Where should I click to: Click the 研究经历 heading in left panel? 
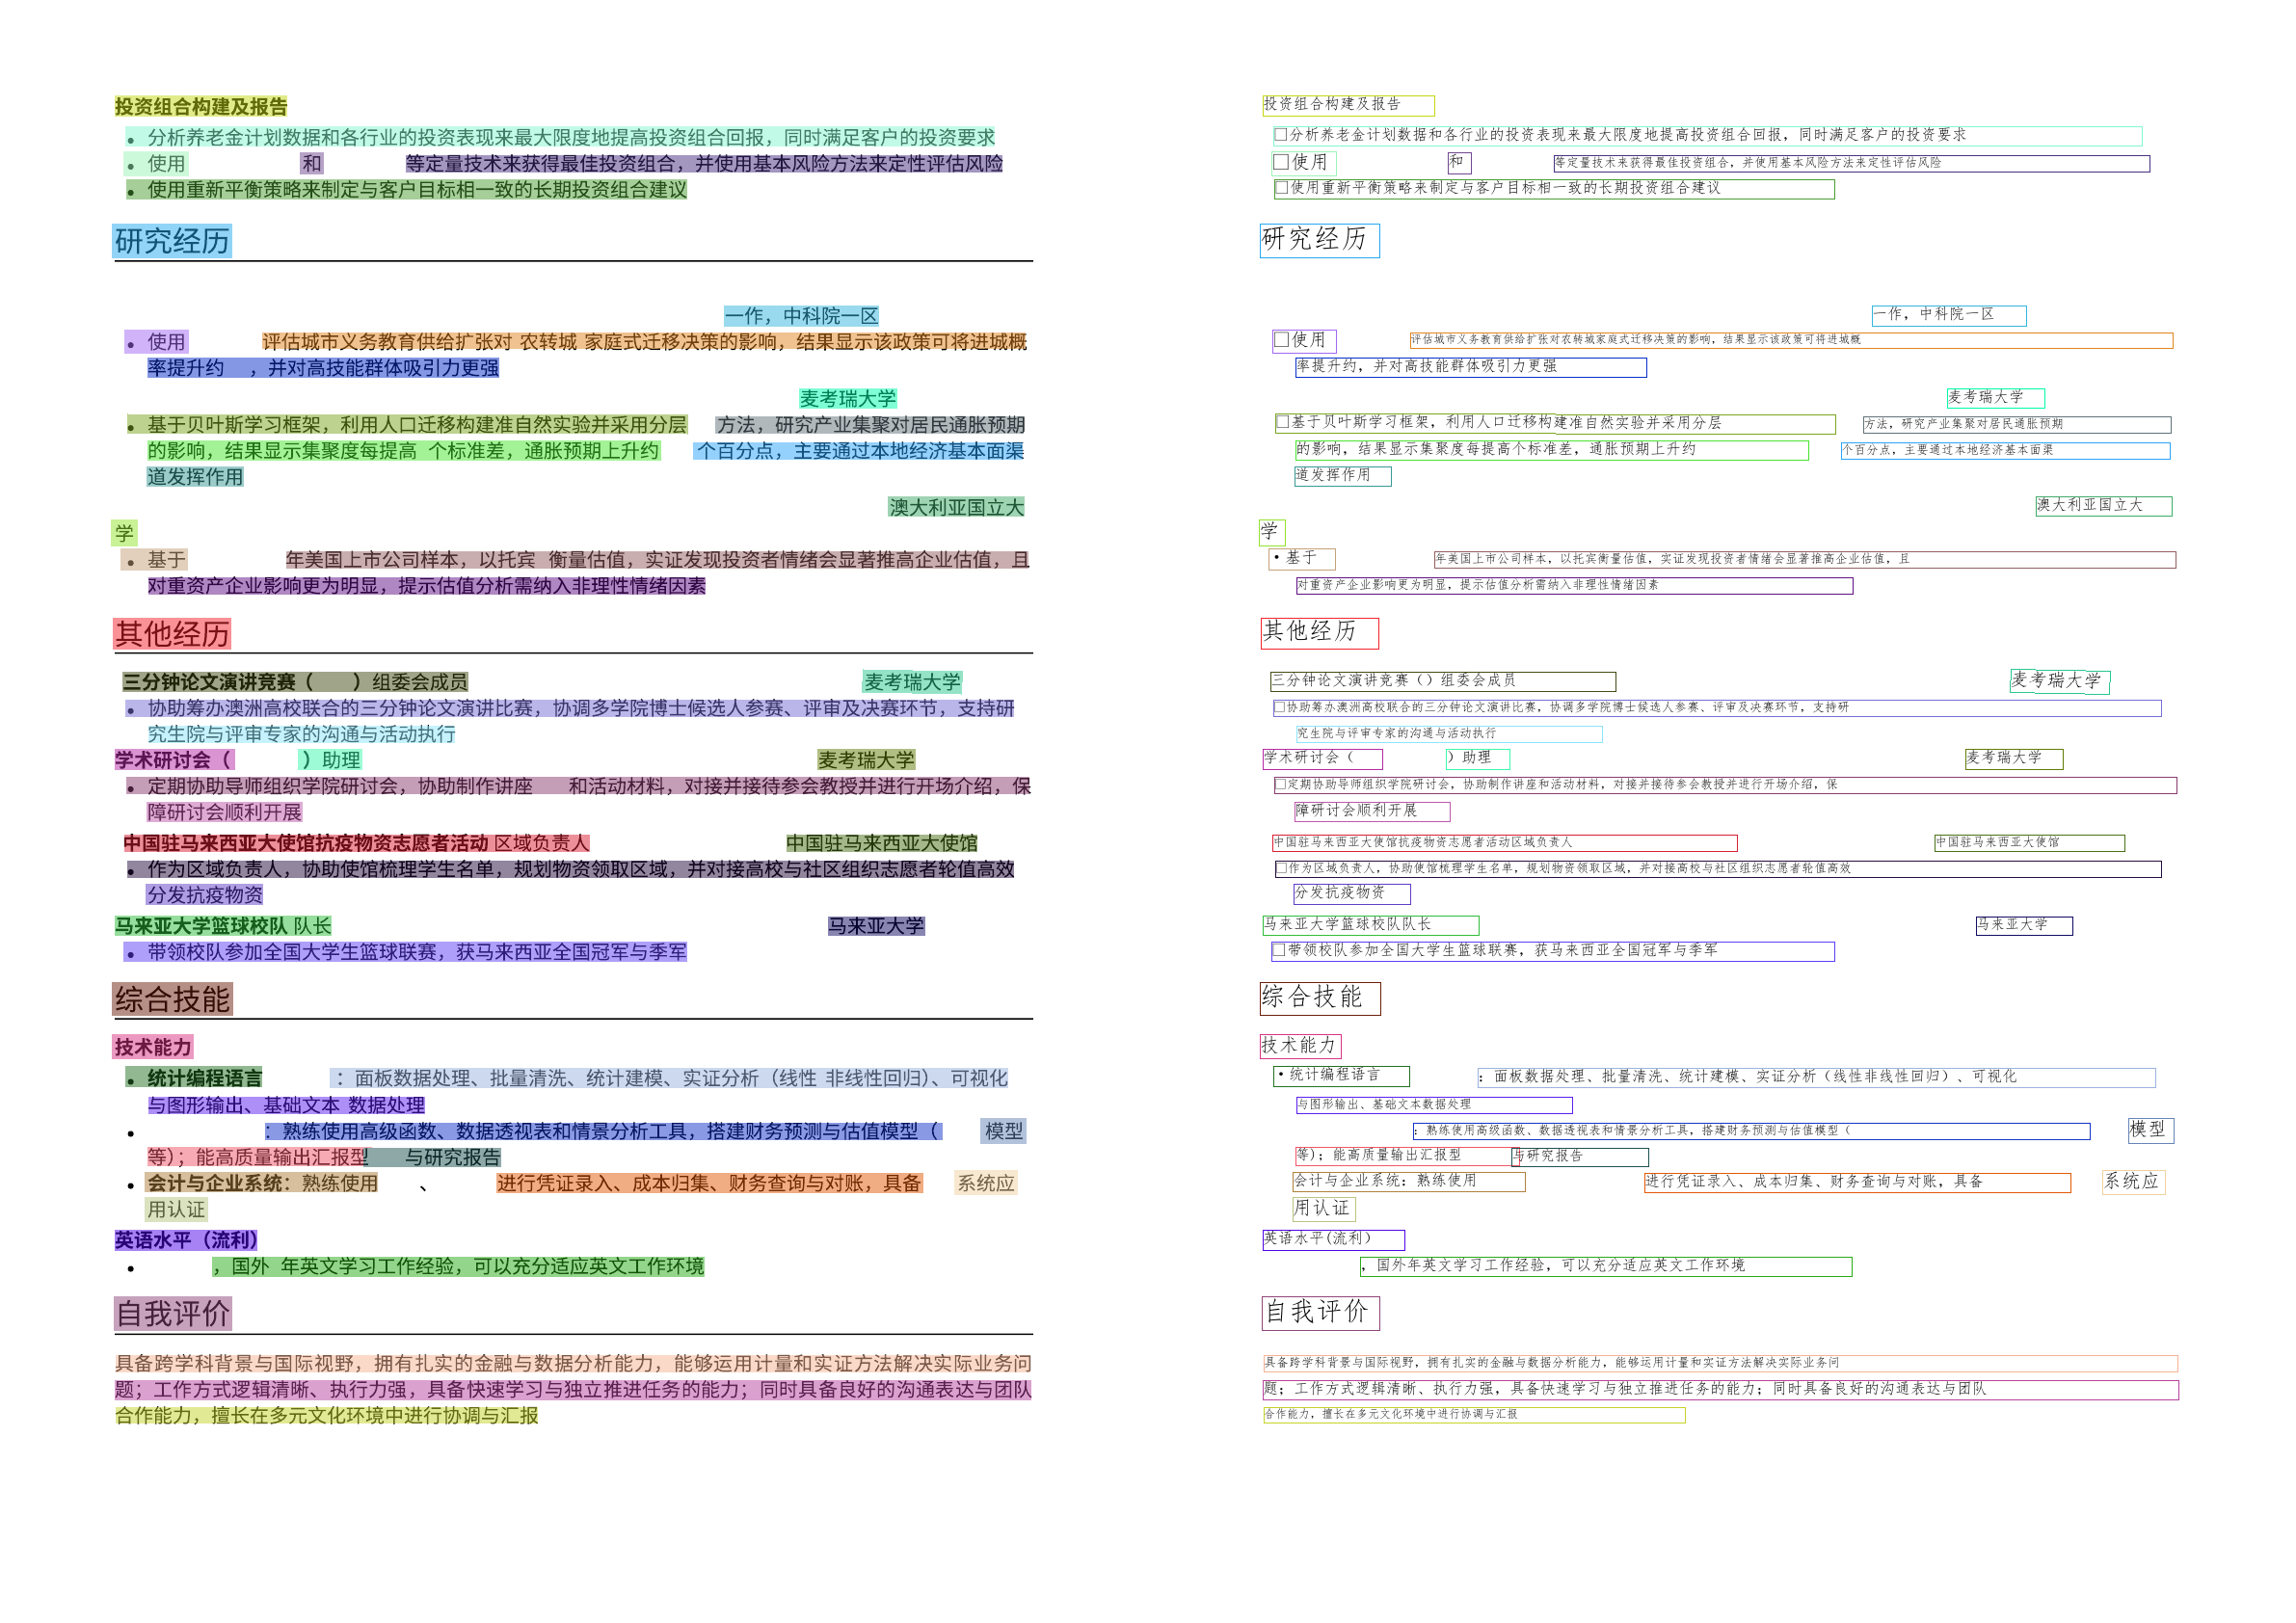(172, 241)
